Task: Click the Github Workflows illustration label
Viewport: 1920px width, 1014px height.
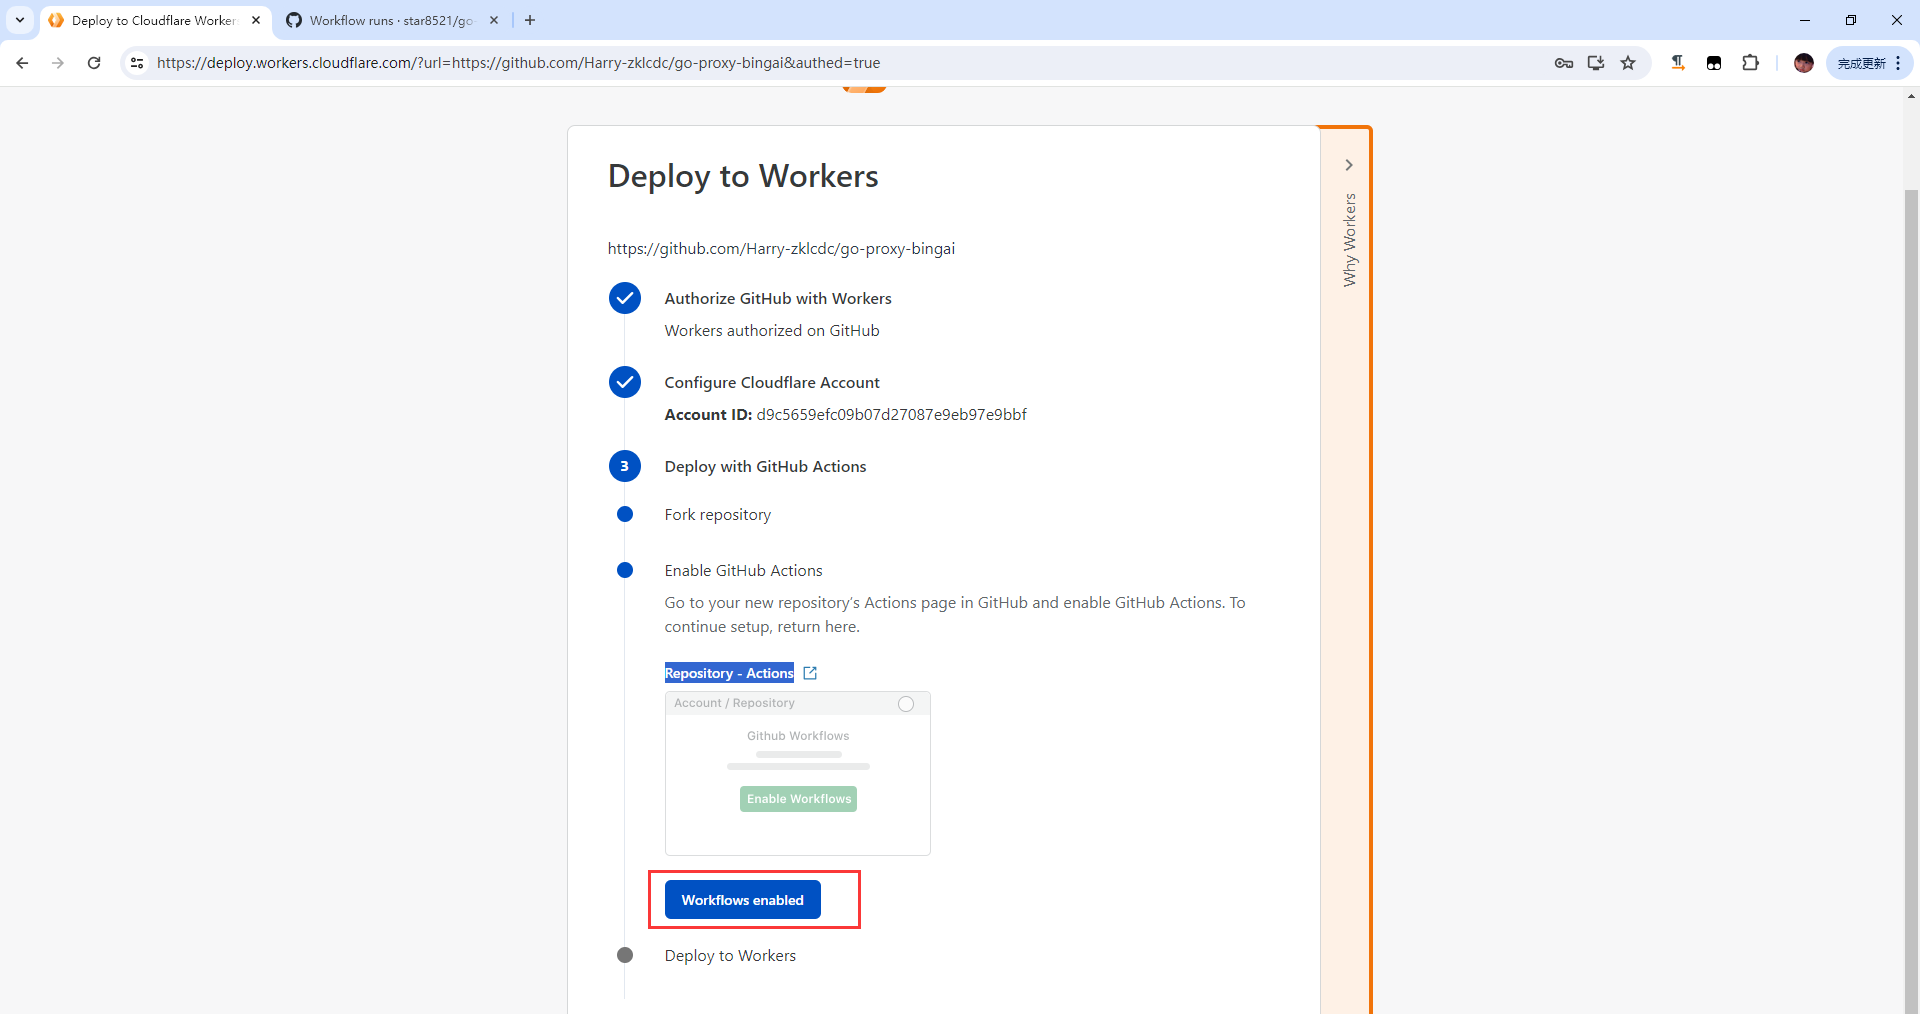Action: click(x=798, y=736)
